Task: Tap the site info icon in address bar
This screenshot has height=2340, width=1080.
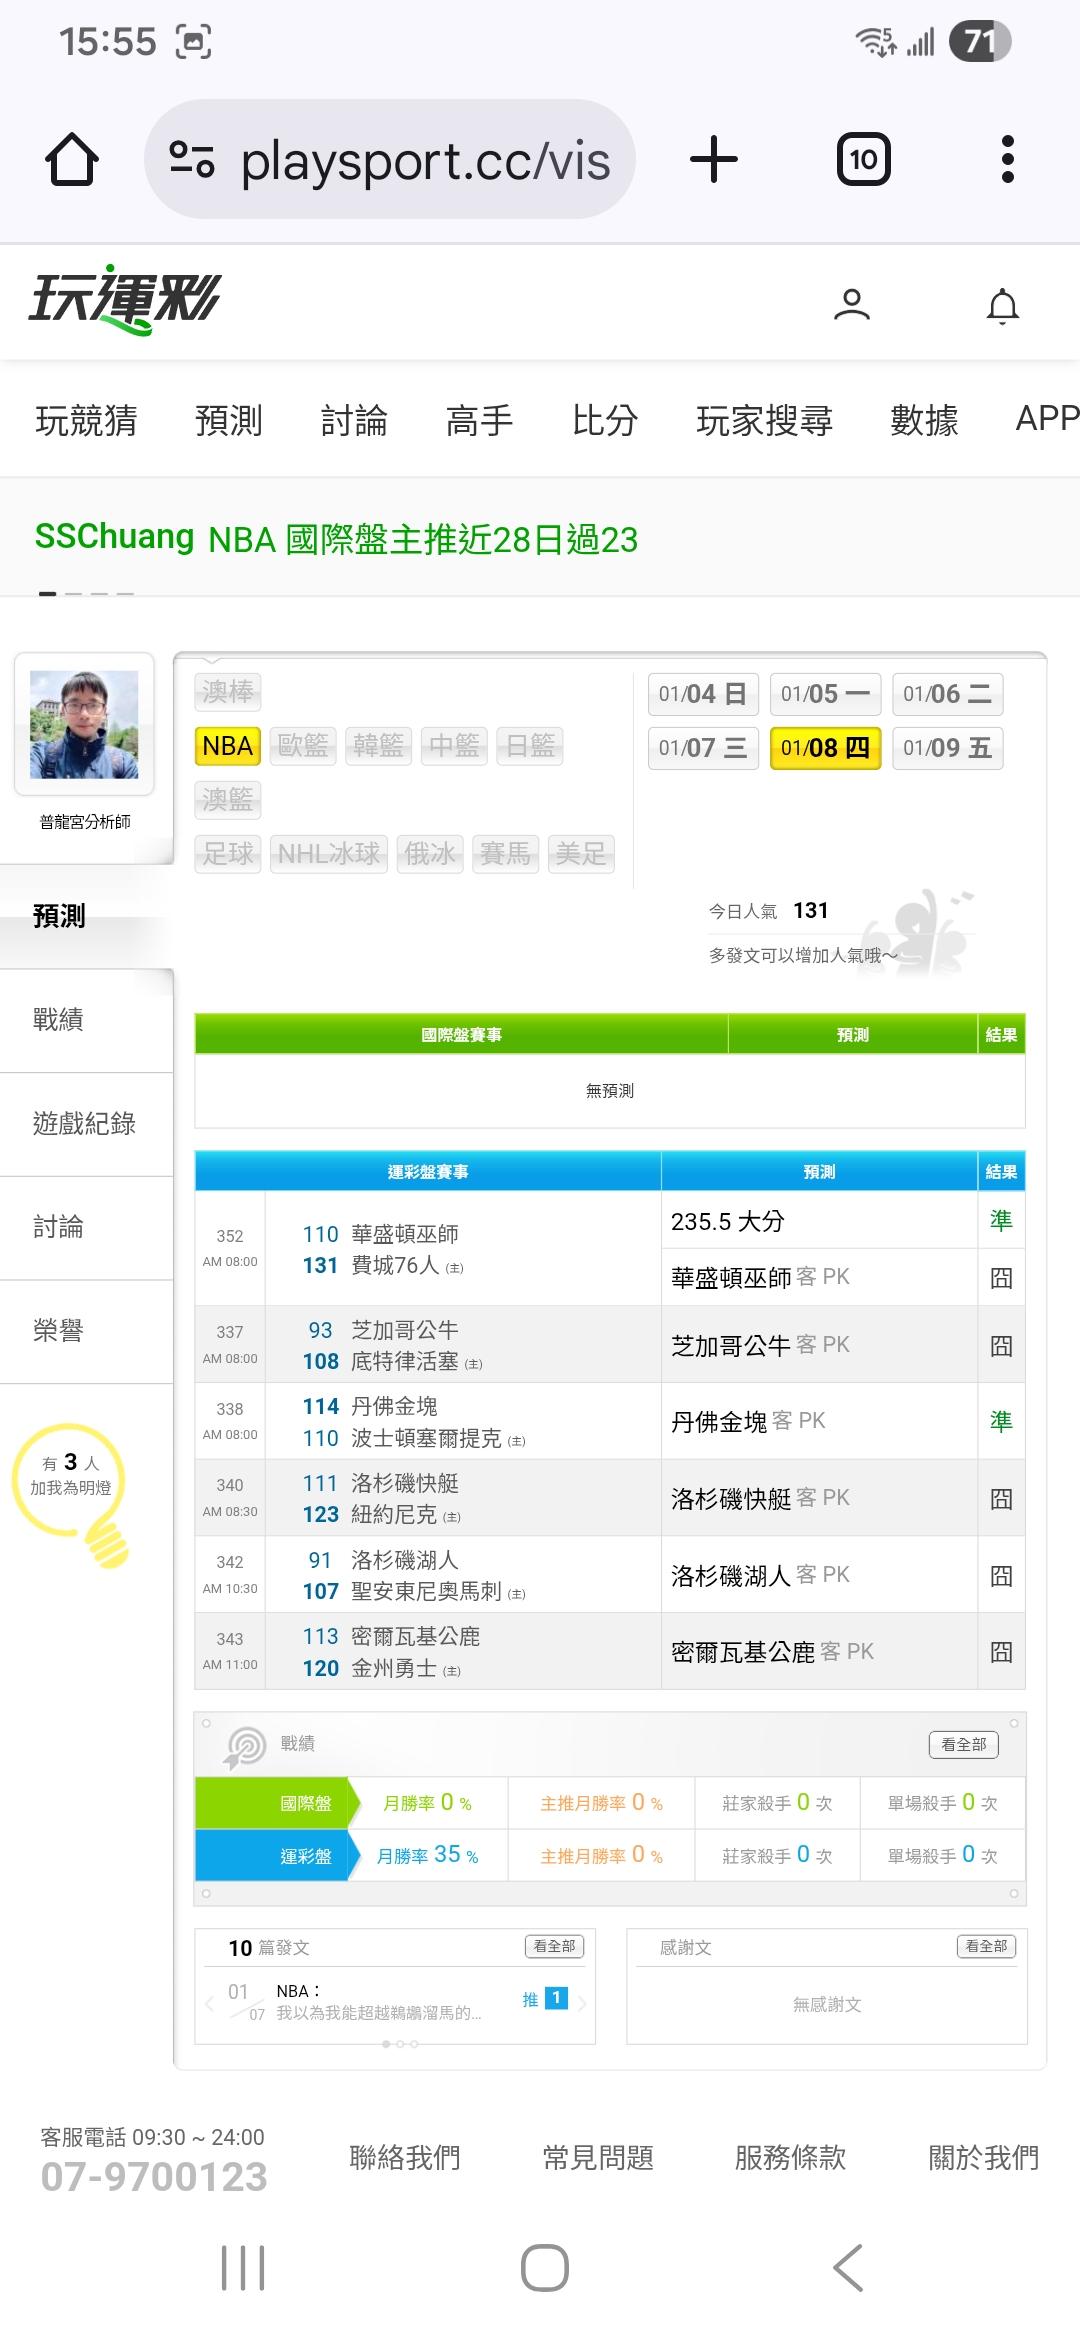Action: click(192, 160)
